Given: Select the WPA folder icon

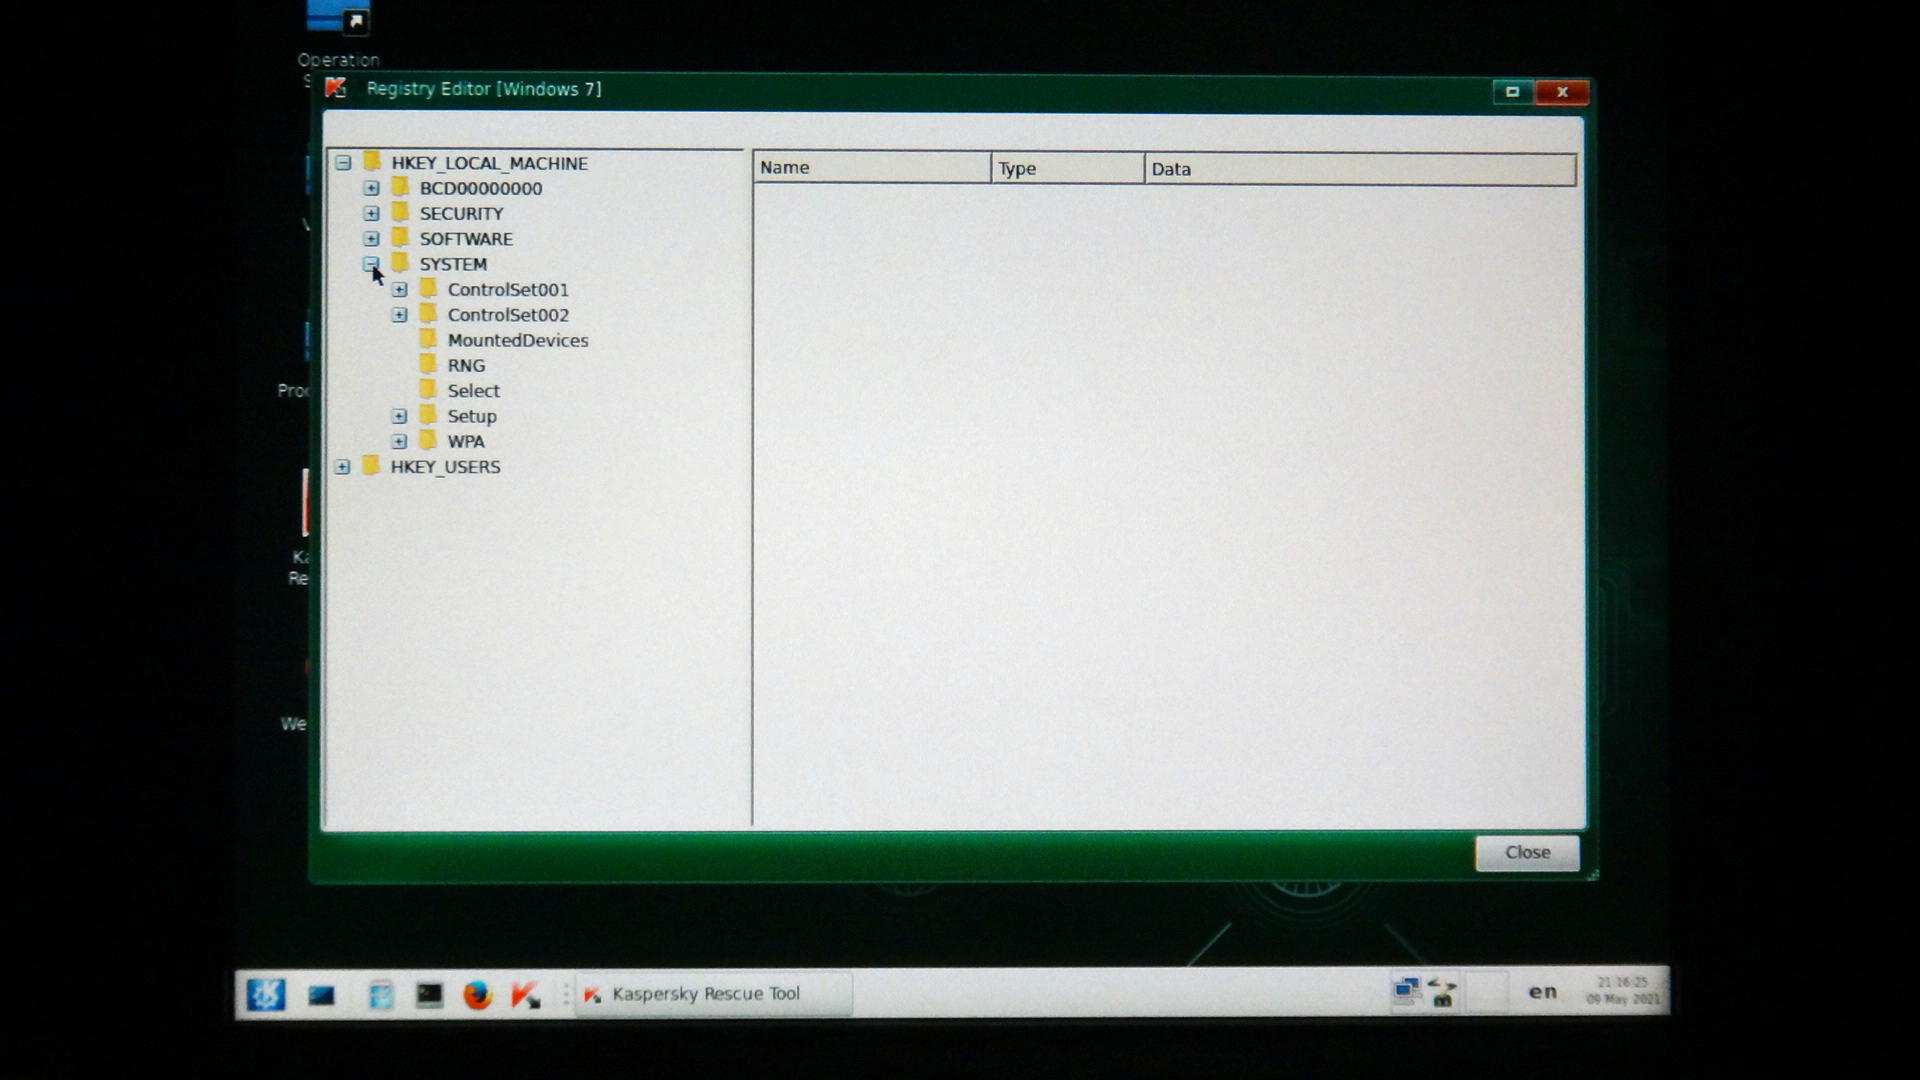Looking at the screenshot, I should [x=428, y=440].
